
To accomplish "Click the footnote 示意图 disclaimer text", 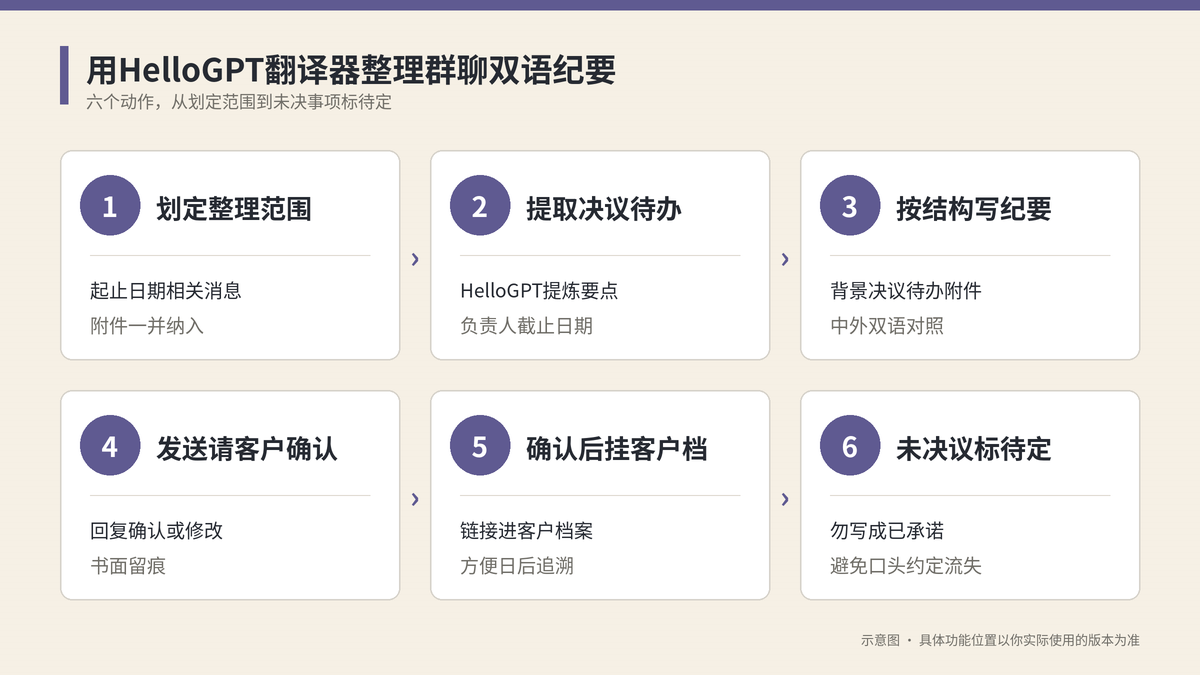I will (x=1000, y=640).
